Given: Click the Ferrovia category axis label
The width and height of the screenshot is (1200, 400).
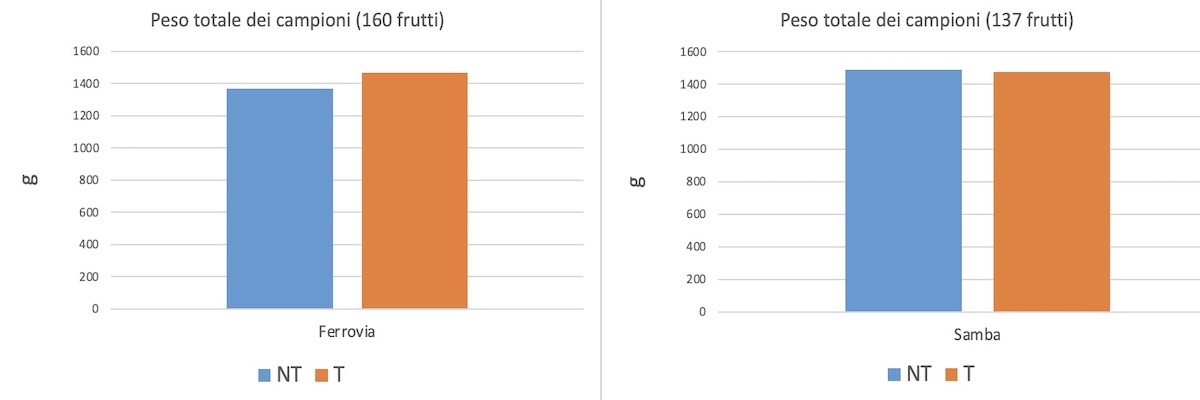Looking at the screenshot, I should [x=345, y=333].
